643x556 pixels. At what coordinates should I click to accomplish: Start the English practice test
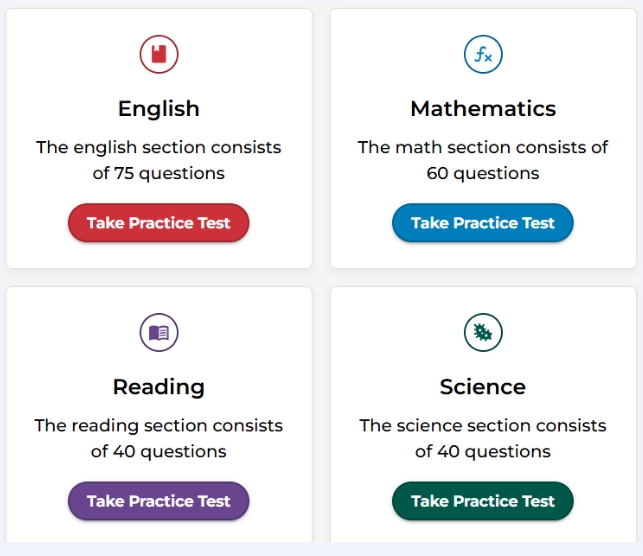(158, 223)
